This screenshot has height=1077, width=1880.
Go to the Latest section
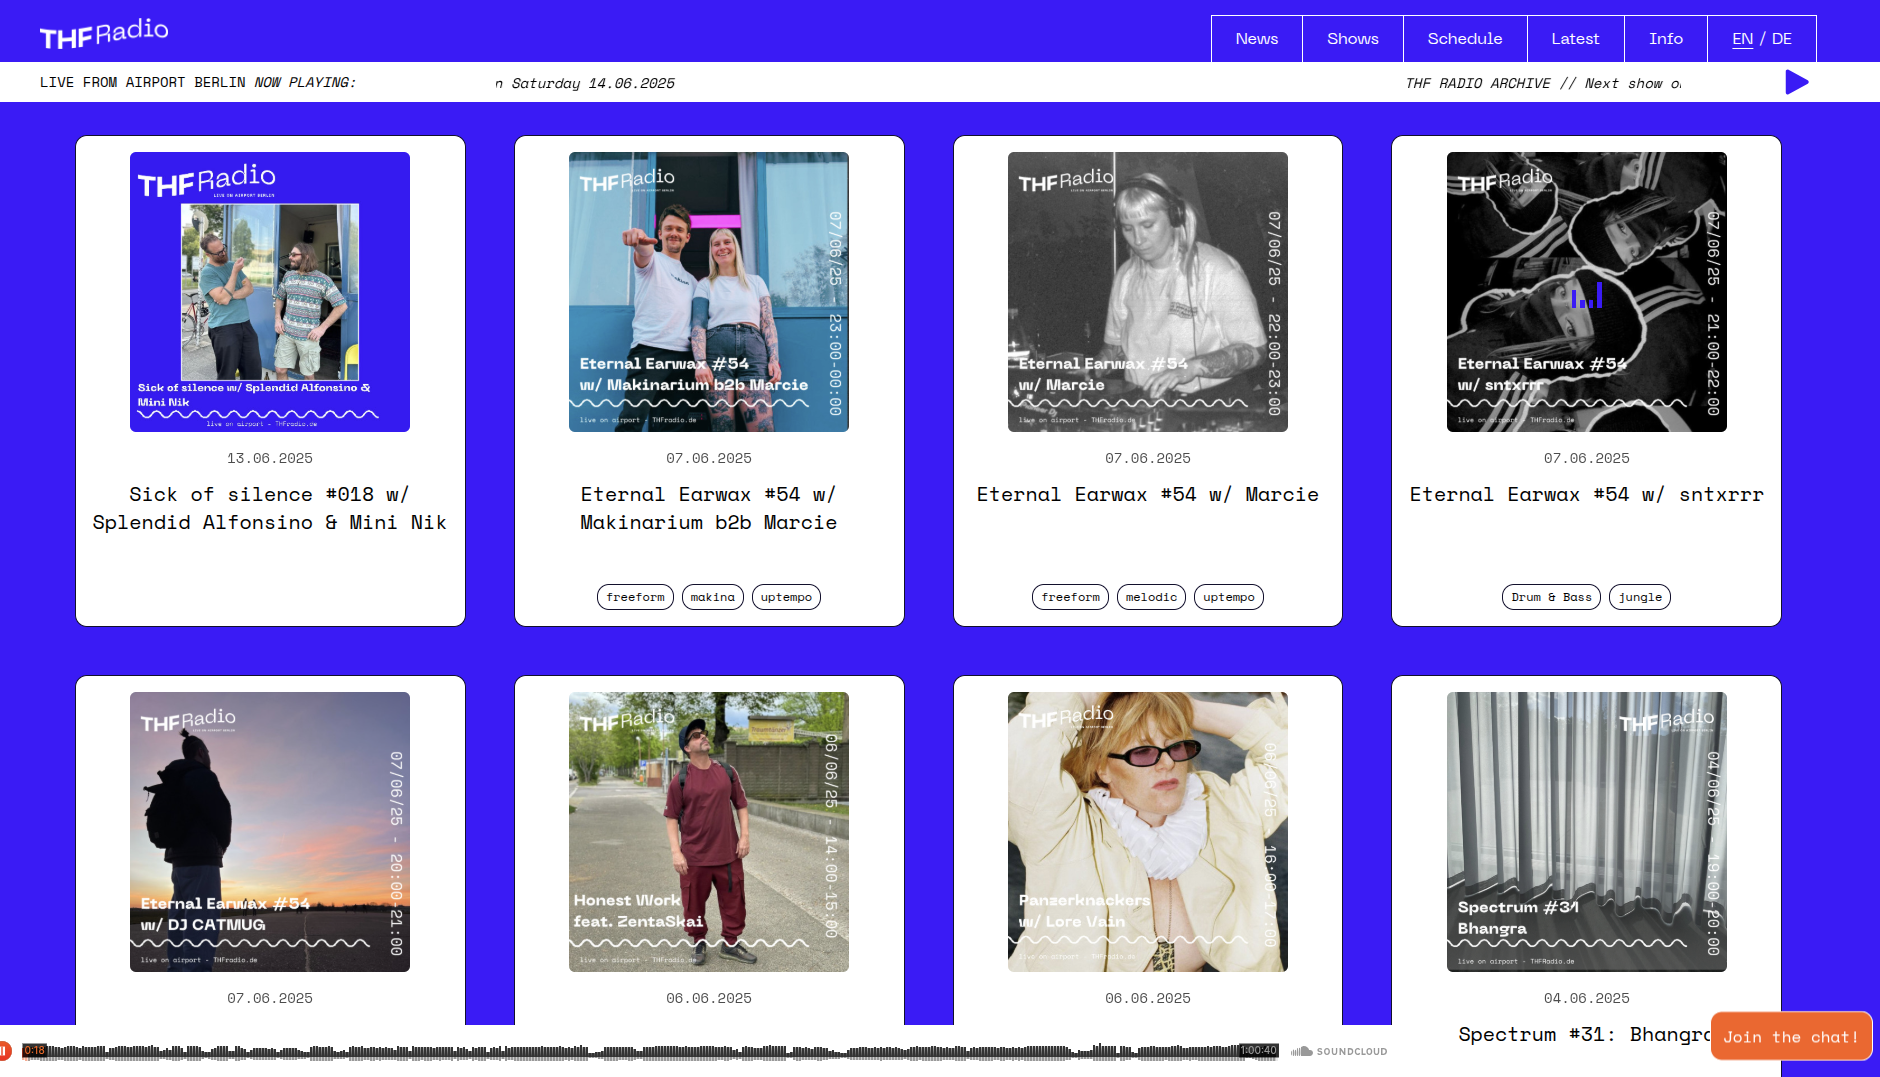[x=1576, y=38]
